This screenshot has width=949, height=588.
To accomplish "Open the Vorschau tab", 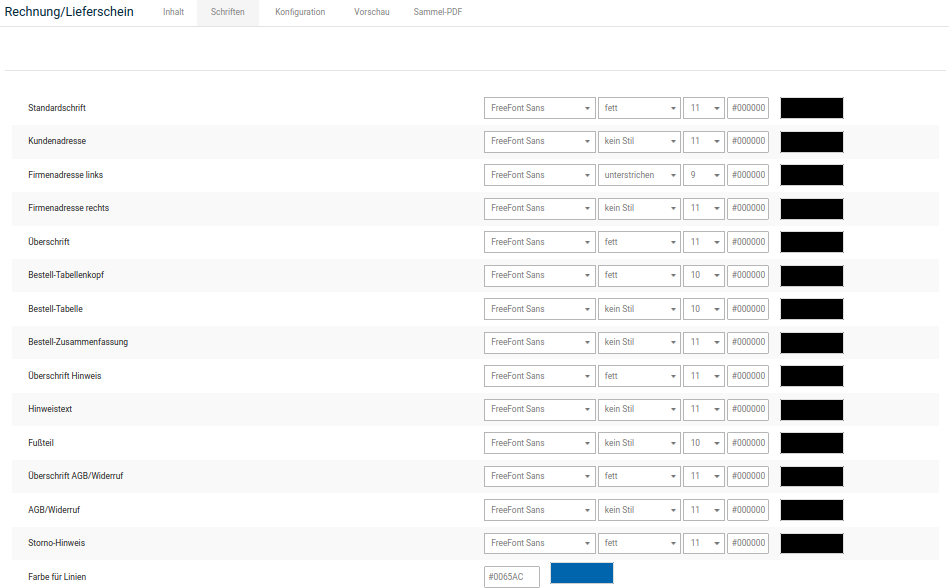I will tap(371, 12).
